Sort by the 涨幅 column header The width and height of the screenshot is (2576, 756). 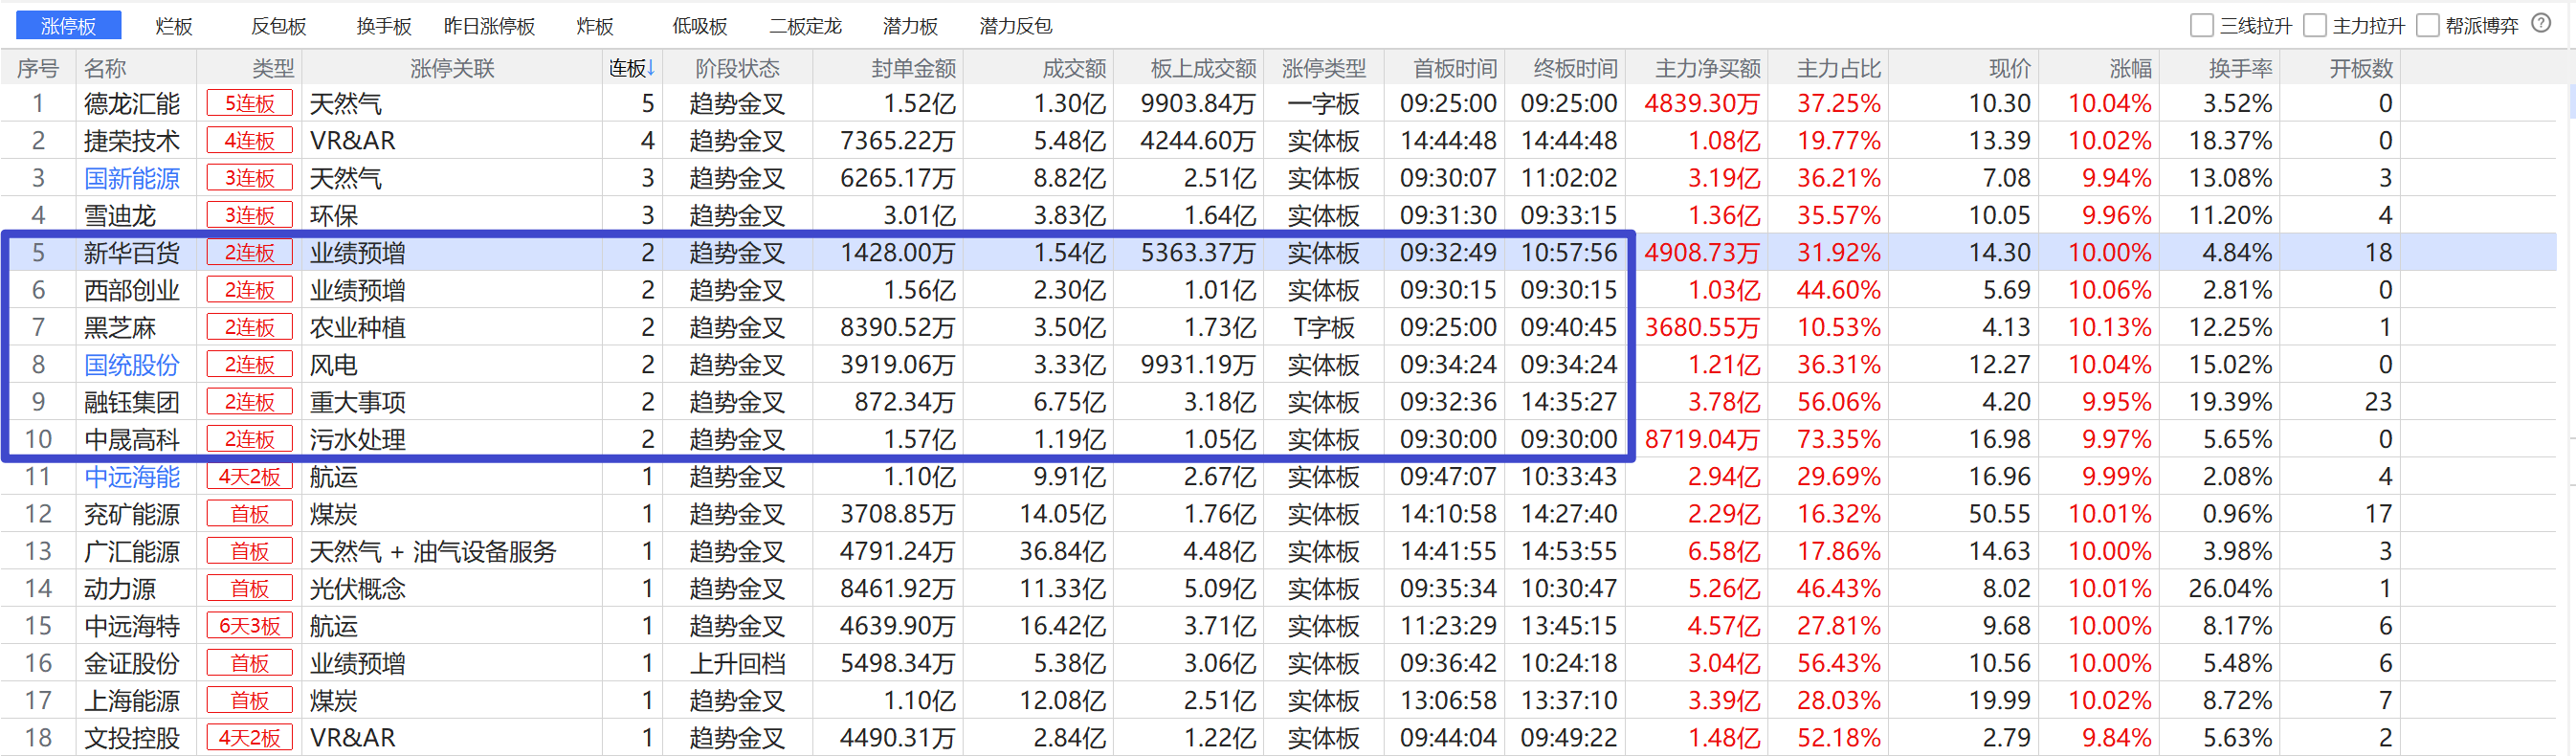(x=2131, y=68)
